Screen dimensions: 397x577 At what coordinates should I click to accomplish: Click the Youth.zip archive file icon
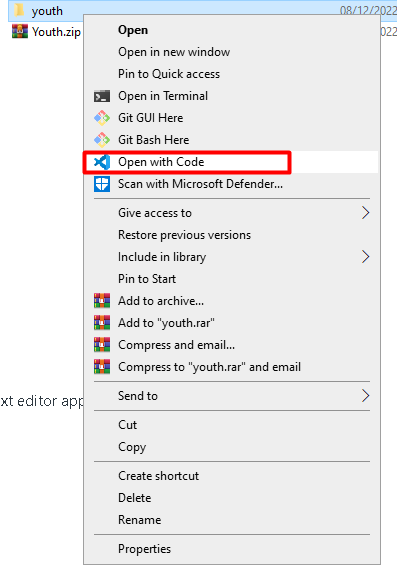click(x=20, y=32)
